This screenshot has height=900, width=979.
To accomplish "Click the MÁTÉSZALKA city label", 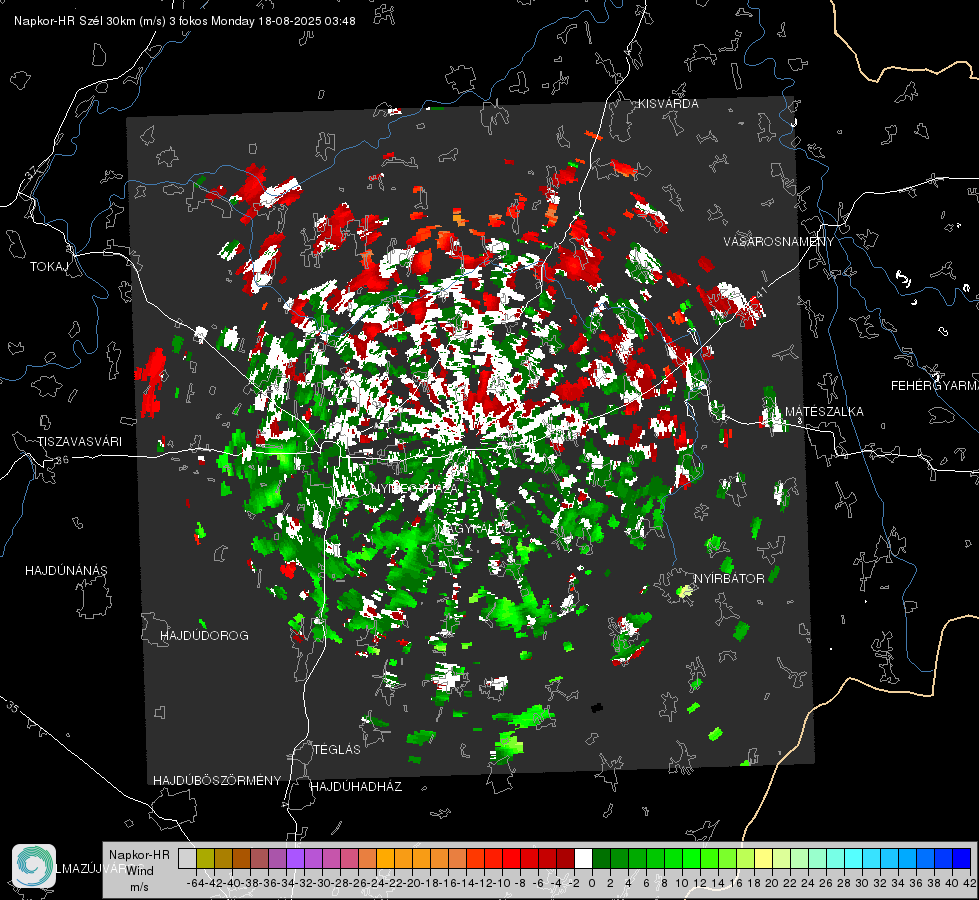I will point(824,411).
